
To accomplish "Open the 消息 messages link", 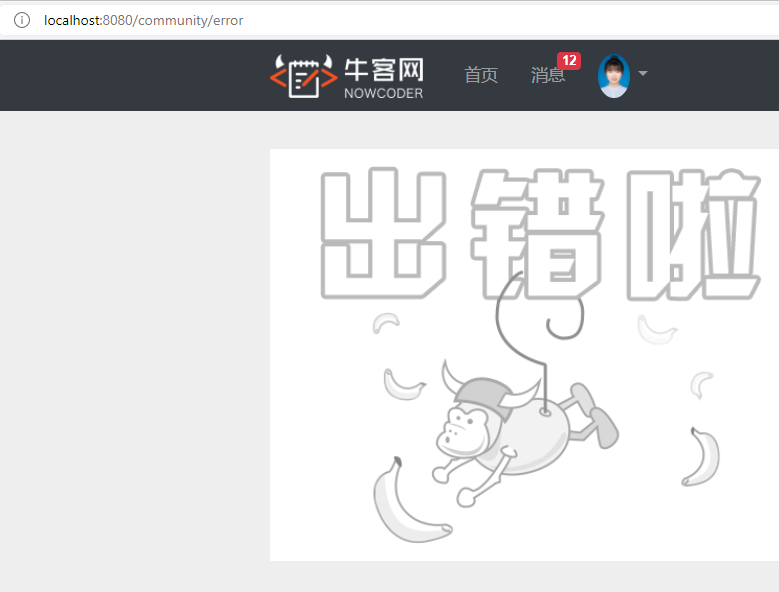I will pos(547,75).
